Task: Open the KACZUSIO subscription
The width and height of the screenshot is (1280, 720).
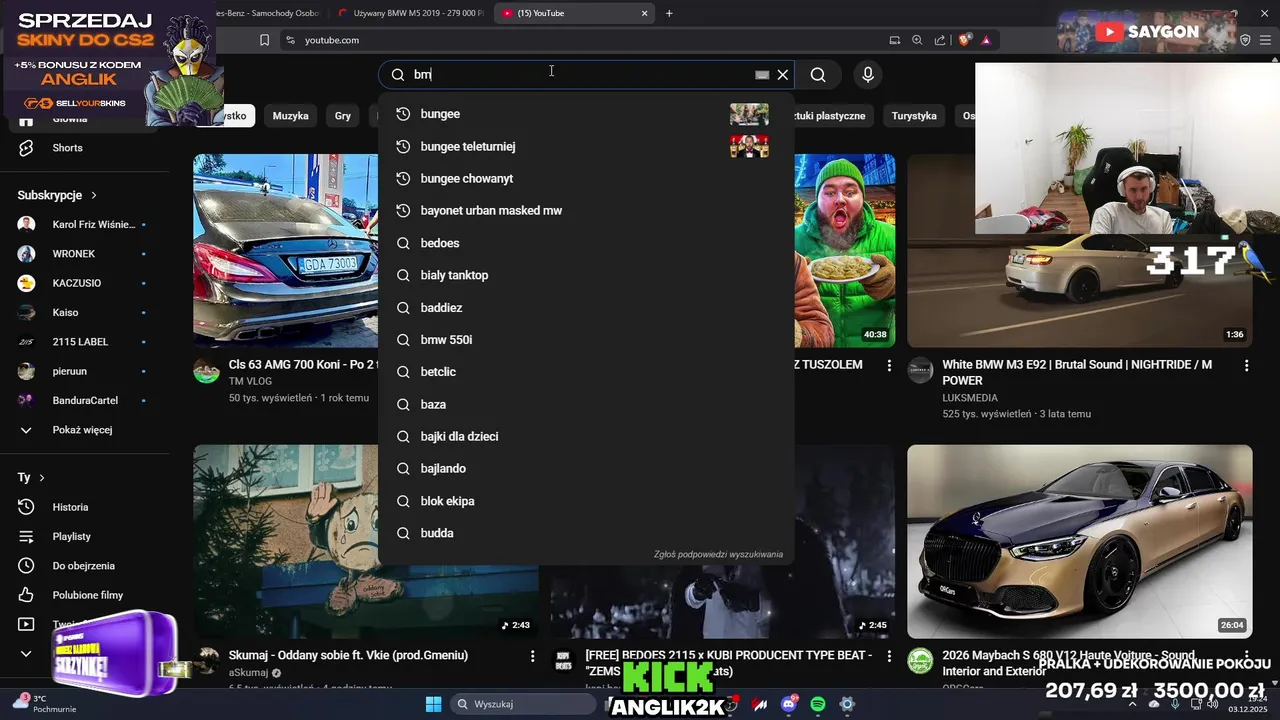Action: click(82, 283)
